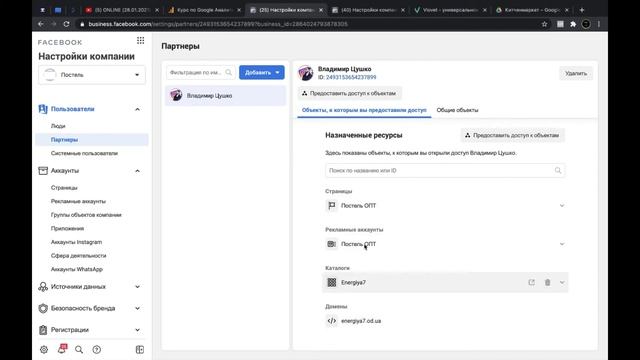This screenshot has width=640, height=360.
Task: Switch to the Общие объекты tab
Action: pyautogui.click(x=457, y=110)
